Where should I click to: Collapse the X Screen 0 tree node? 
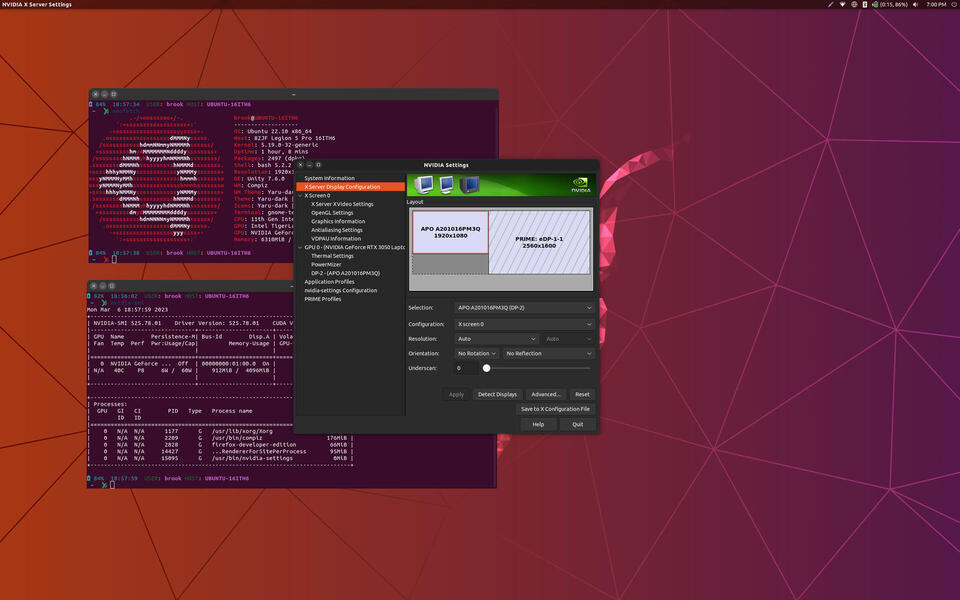pos(300,195)
